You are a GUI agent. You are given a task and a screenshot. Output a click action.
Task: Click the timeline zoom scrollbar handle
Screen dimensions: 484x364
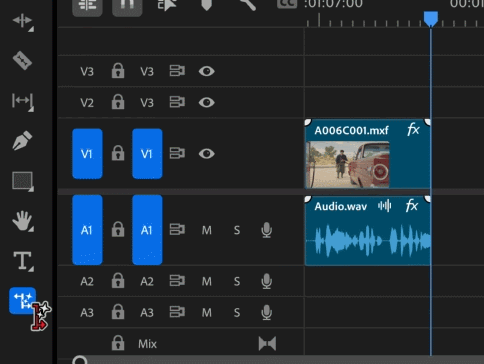pyautogui.click(x=80, y=360)
